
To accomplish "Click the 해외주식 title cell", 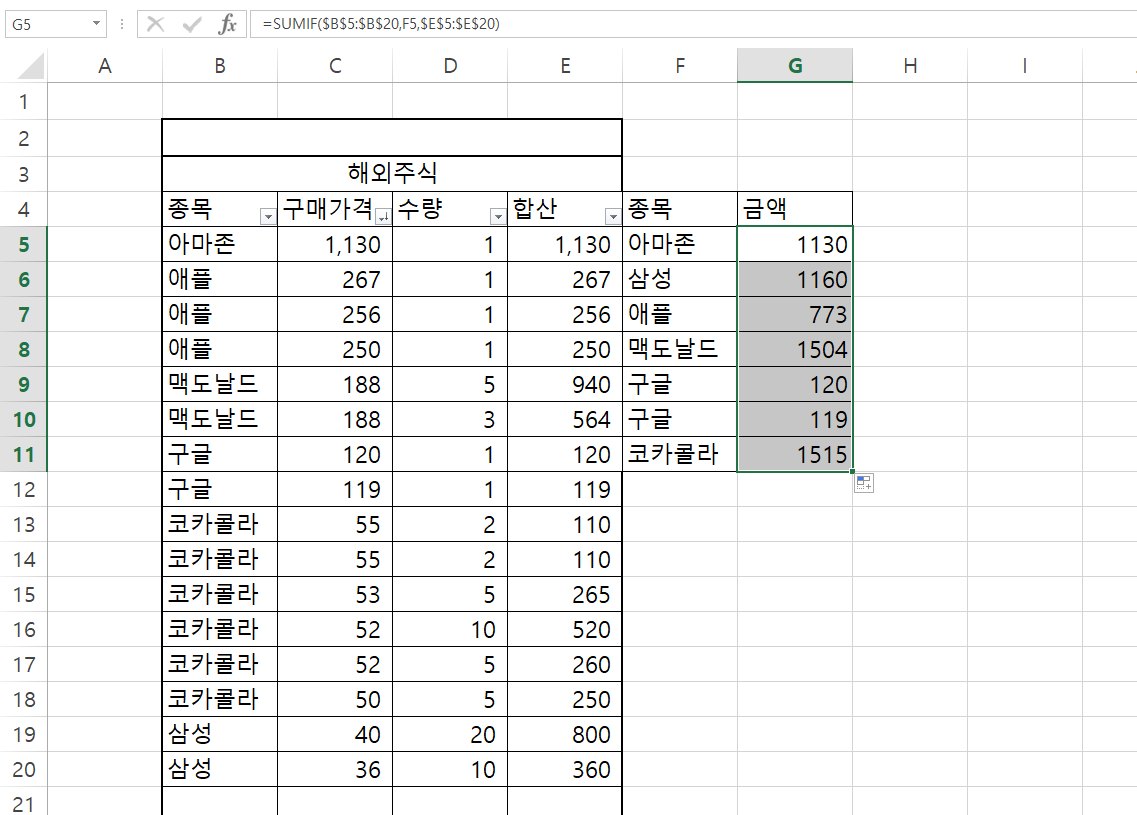I will [x=392, y=173].
